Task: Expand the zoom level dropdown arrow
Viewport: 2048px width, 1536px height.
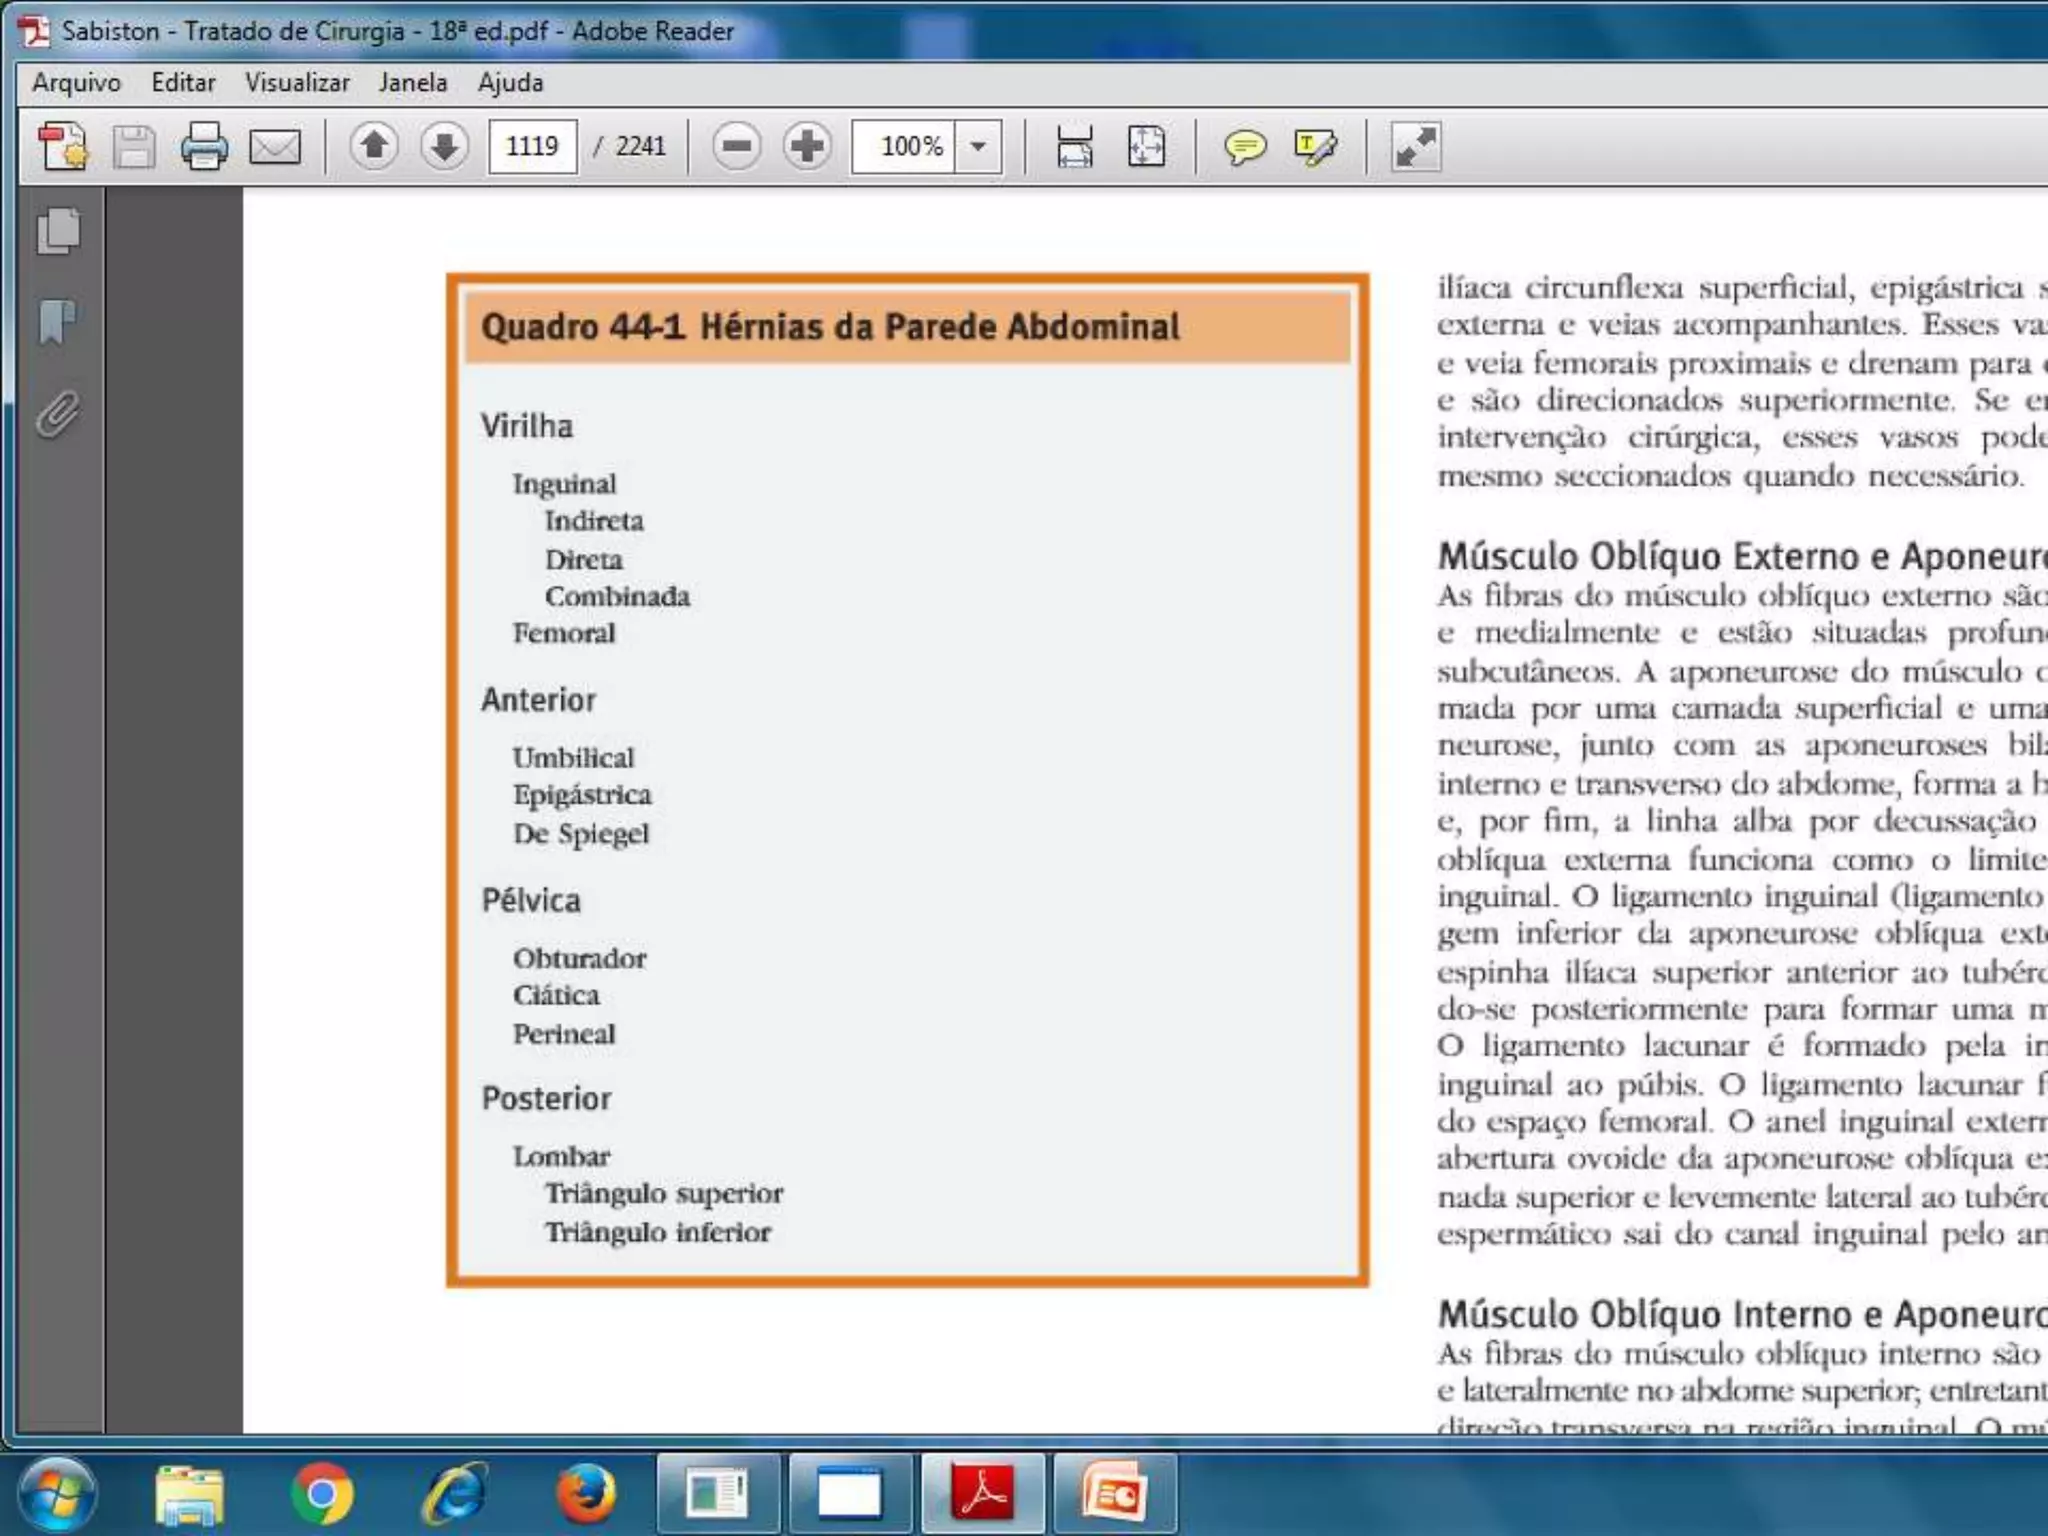Action: (978, 147)
